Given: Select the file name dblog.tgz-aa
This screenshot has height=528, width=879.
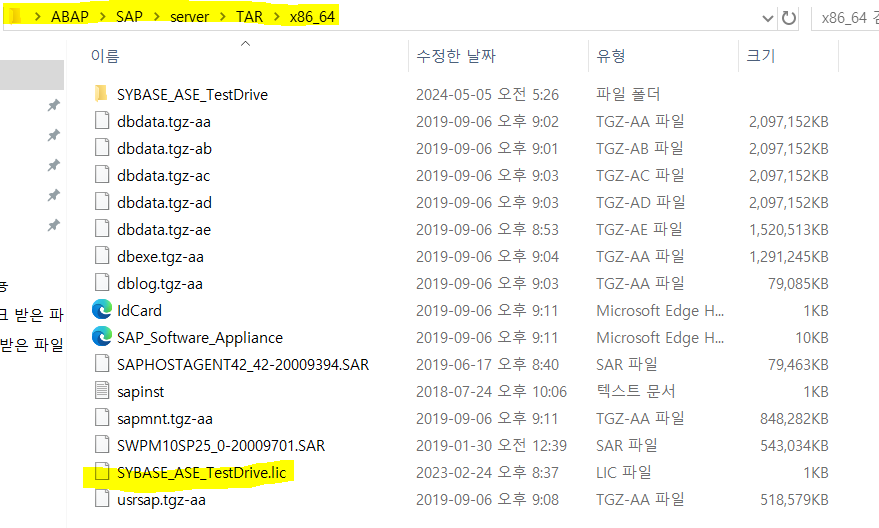Looking at the screenshot, I should coord(160,284).
